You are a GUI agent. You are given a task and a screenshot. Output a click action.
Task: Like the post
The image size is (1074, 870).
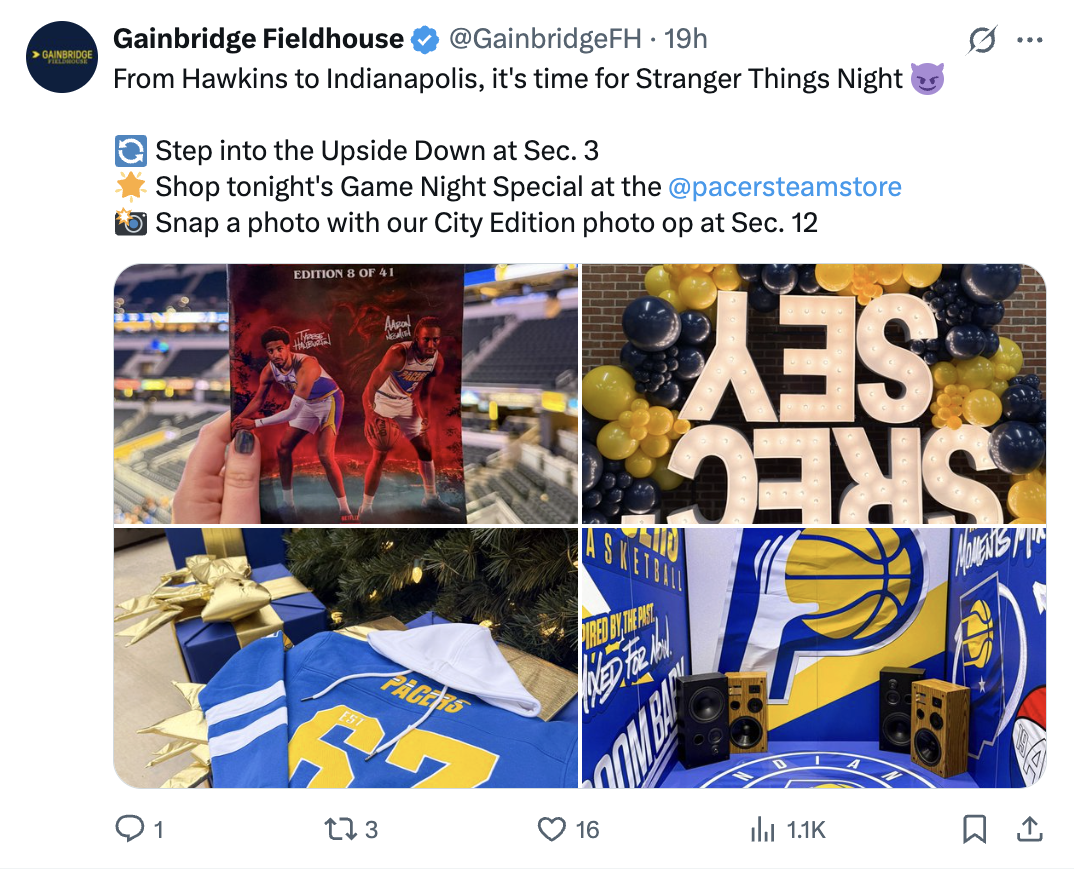coord(551,829)
